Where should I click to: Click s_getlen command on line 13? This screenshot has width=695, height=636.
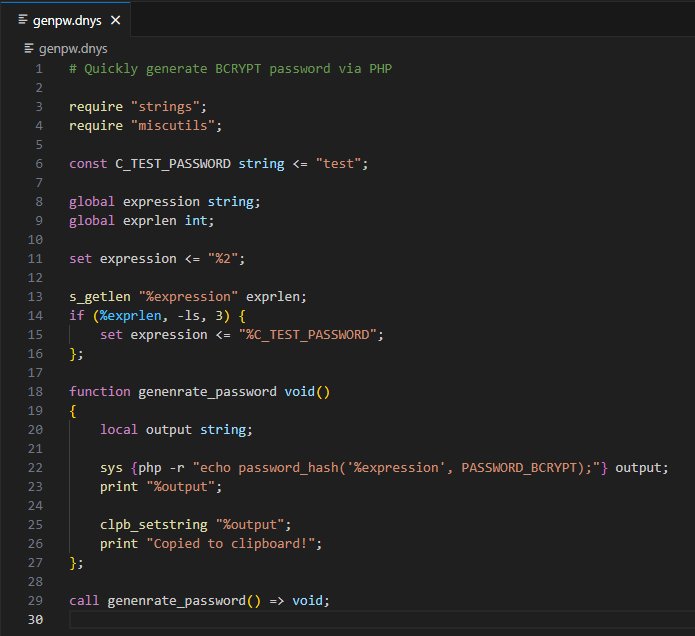pos(100,297)
